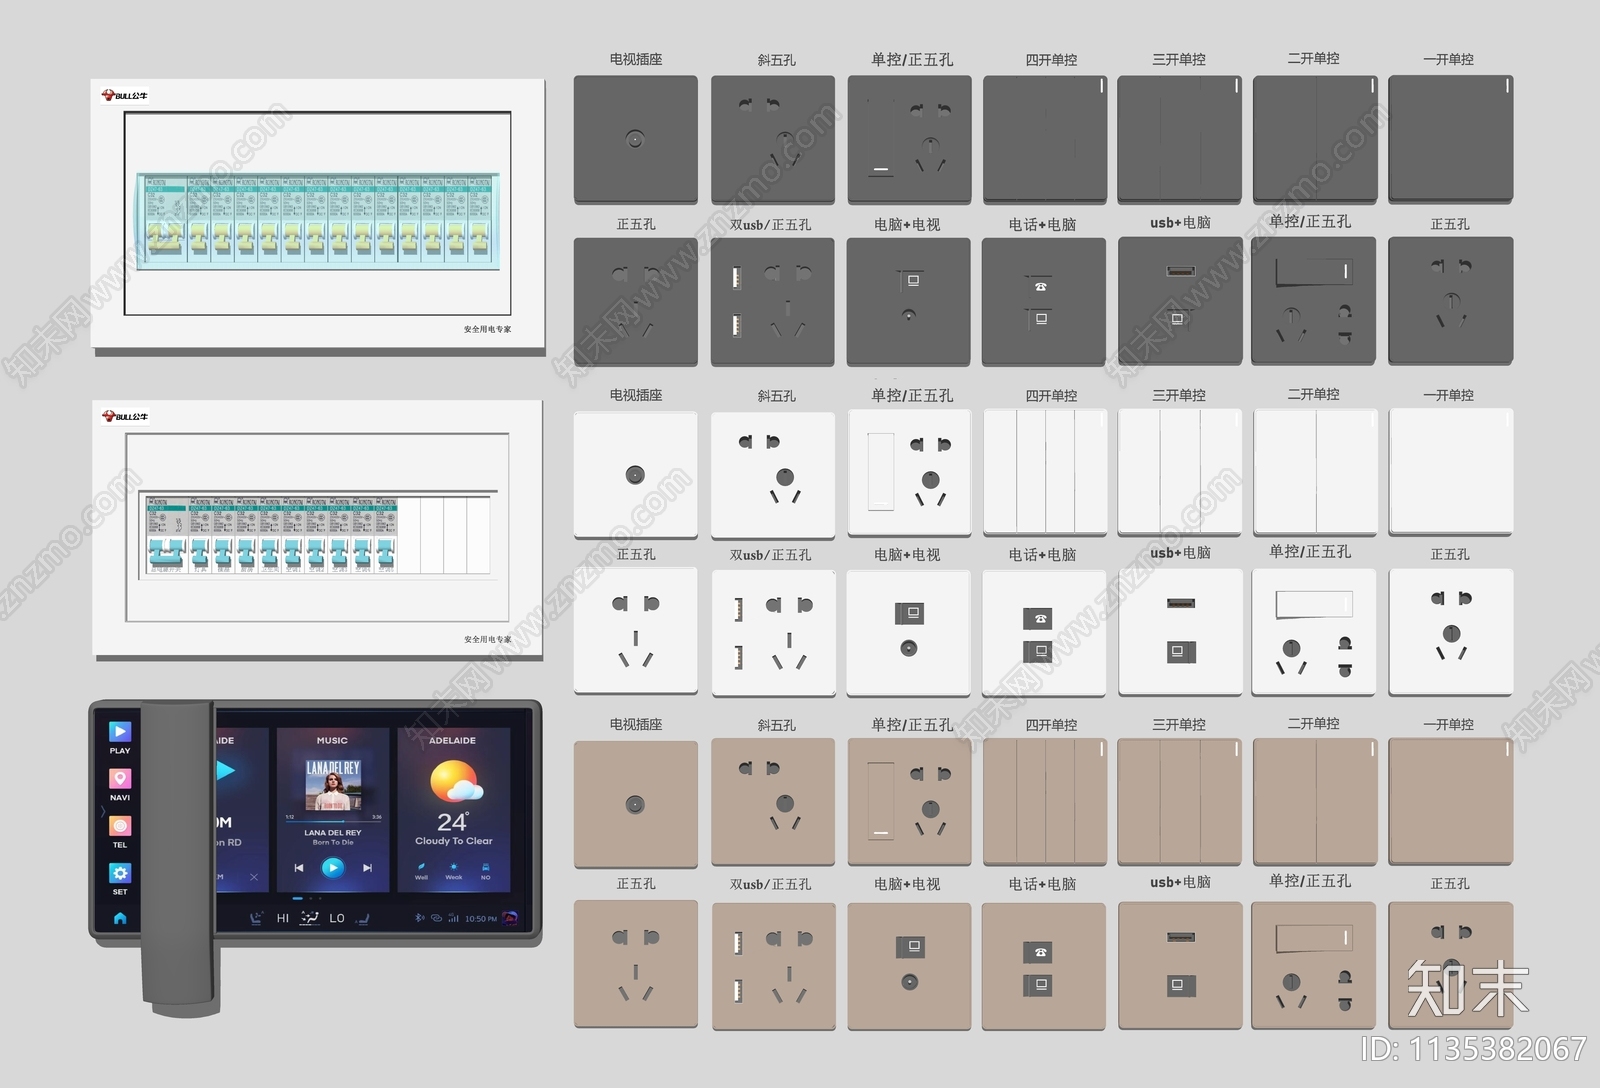Click the 二开单控 label above dark gray plate

1314,58
